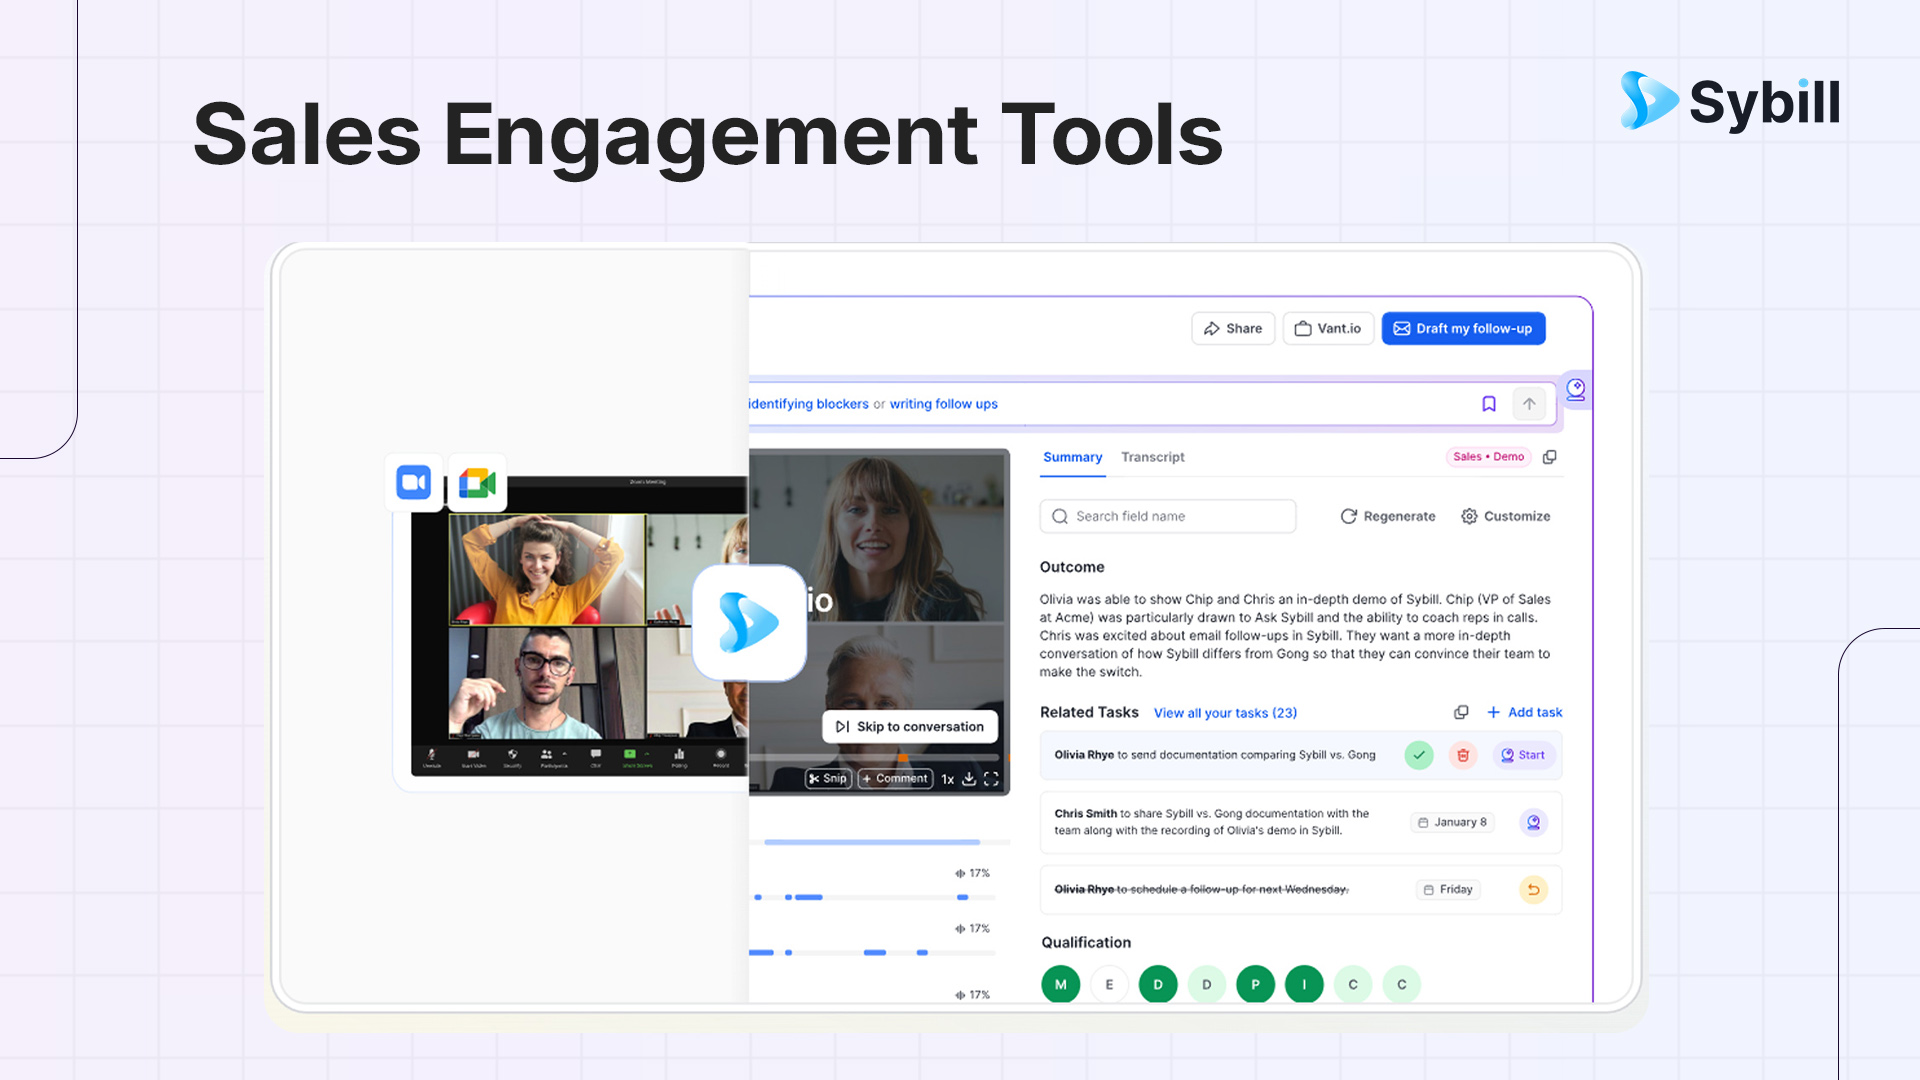Click Add task

[1524, 712]
